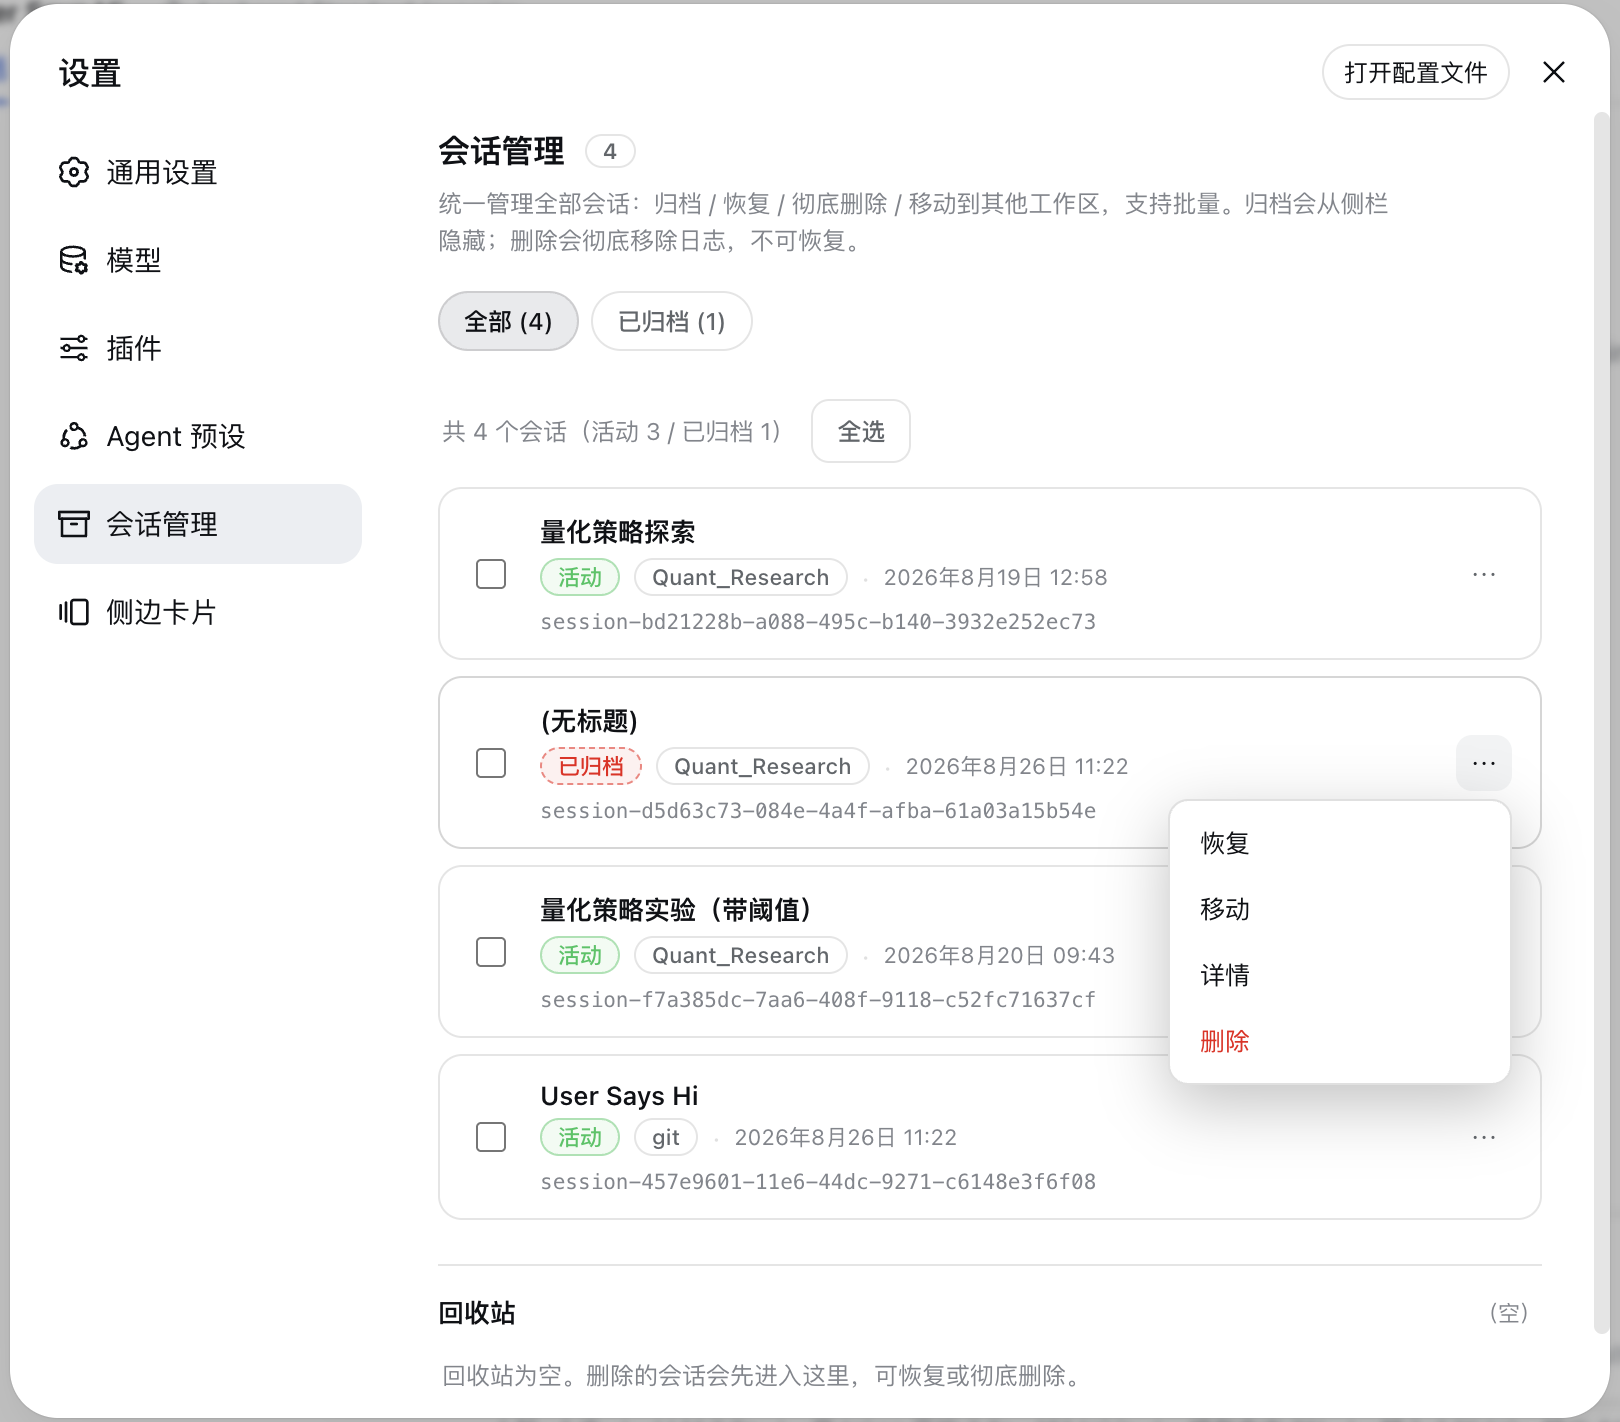
Task: Close the settings dialog with X
Action: point(1553,72)
